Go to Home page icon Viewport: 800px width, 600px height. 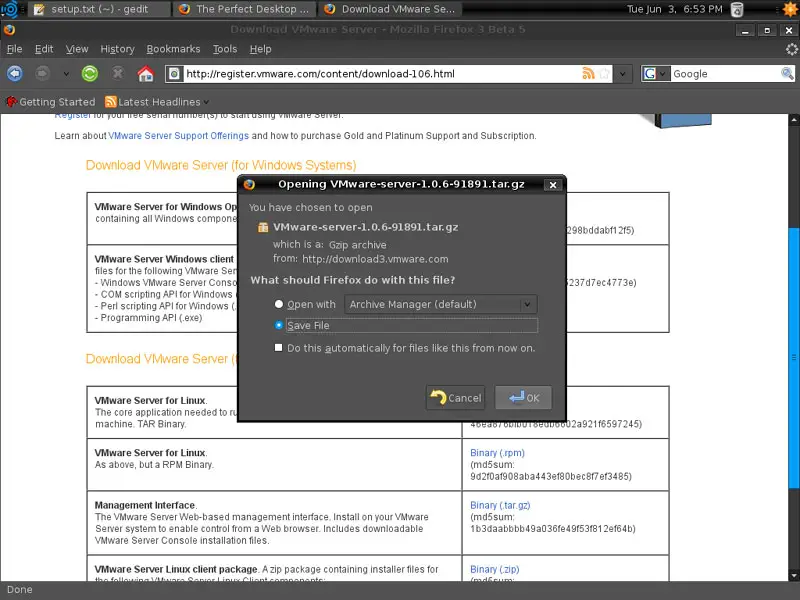tap(145, 73)
